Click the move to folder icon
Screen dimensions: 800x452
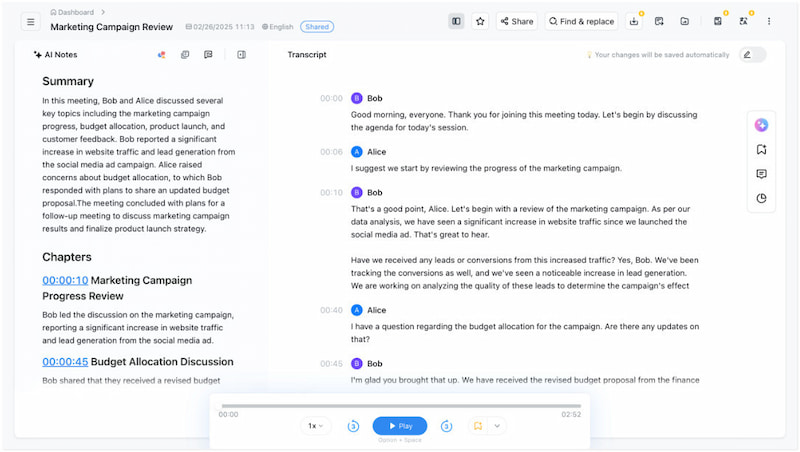point(685,21)
